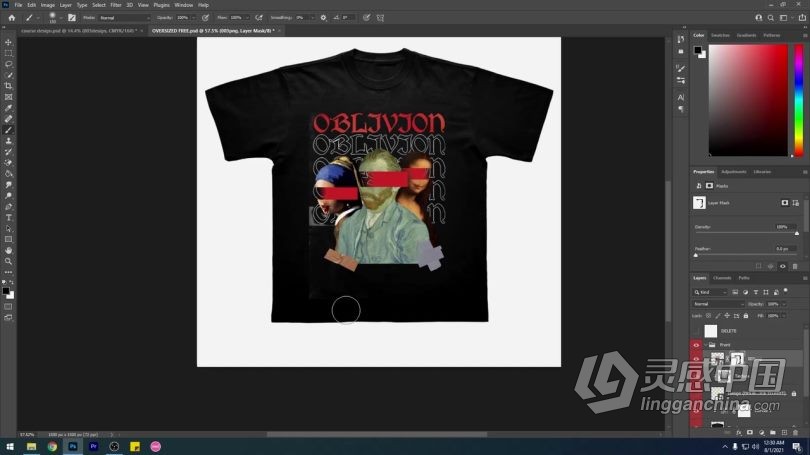810x455 pixels.
Task: Click the add layer style fx icon
Action: pyautogui.click(x=739, y=432)
